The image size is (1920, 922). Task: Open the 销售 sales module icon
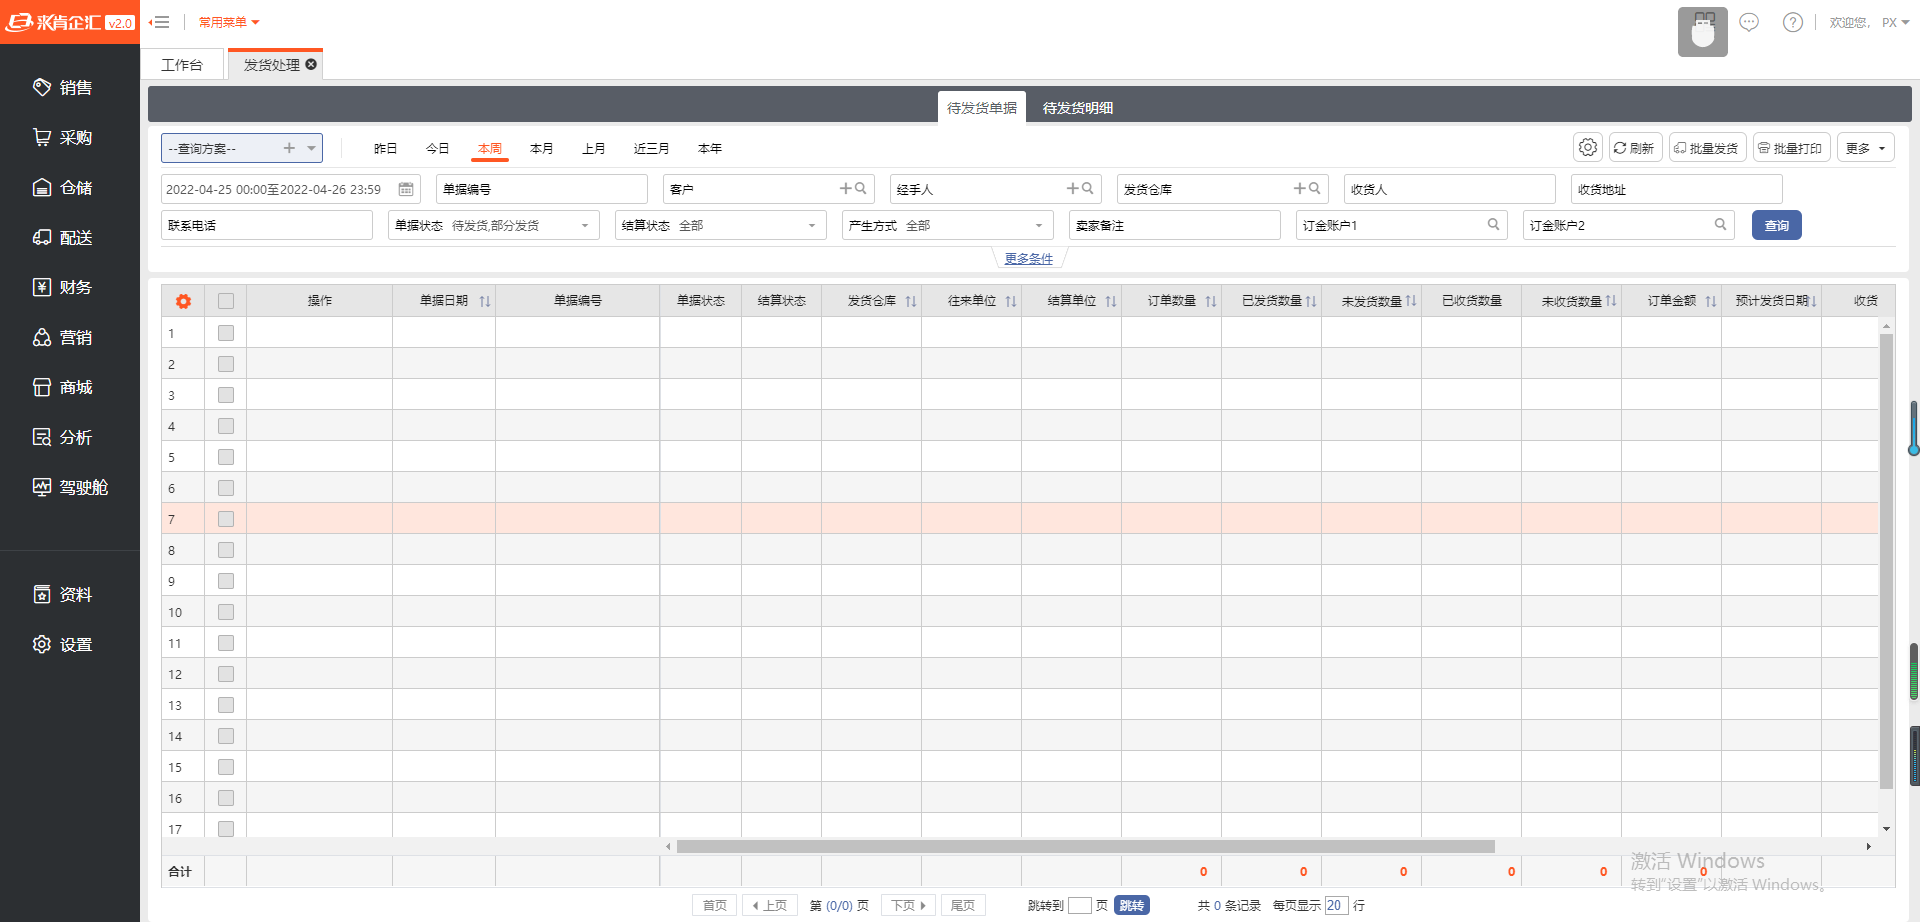tap(42, 88)
